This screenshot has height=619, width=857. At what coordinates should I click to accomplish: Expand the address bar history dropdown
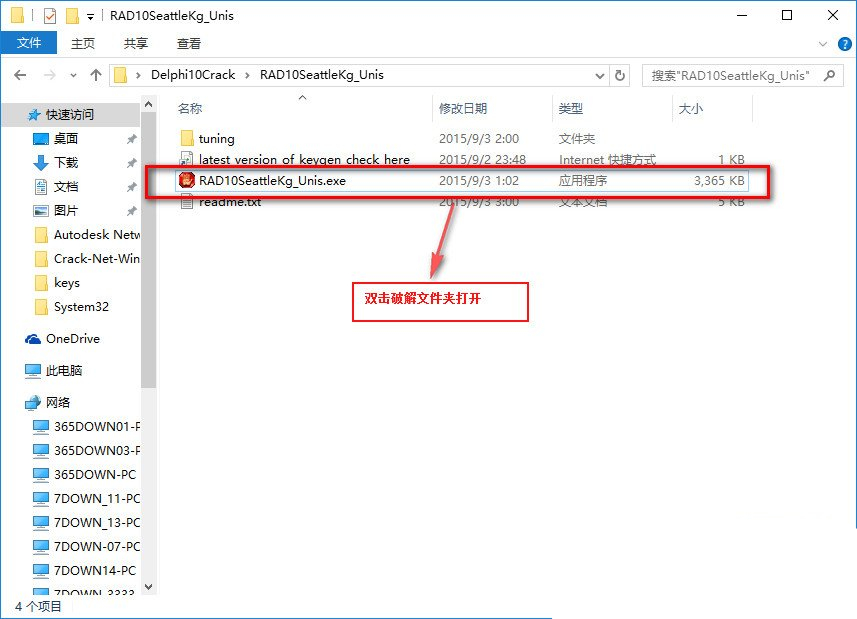[x=600, y=75]
